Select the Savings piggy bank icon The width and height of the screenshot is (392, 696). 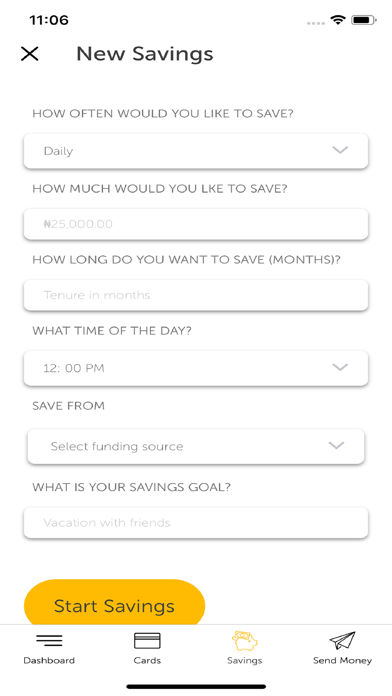[245, 641]
